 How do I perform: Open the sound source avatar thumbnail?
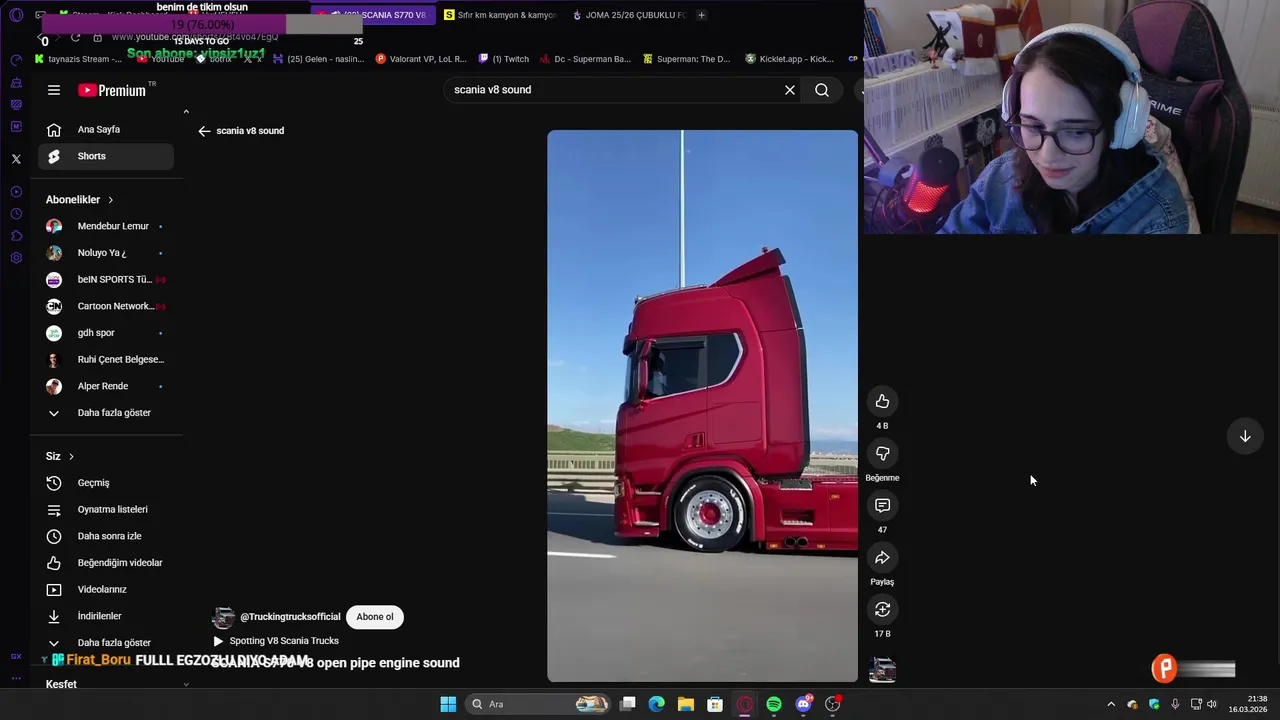pyautogui.click(x=882, y=669)
